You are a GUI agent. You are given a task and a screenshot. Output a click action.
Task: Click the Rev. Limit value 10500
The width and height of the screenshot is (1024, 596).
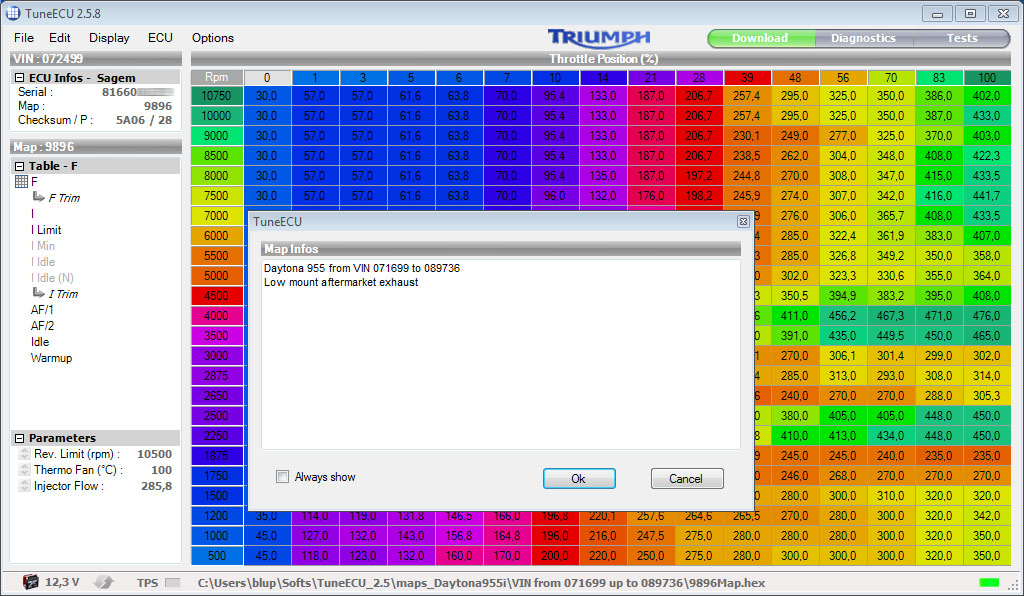tap(154, 454)
